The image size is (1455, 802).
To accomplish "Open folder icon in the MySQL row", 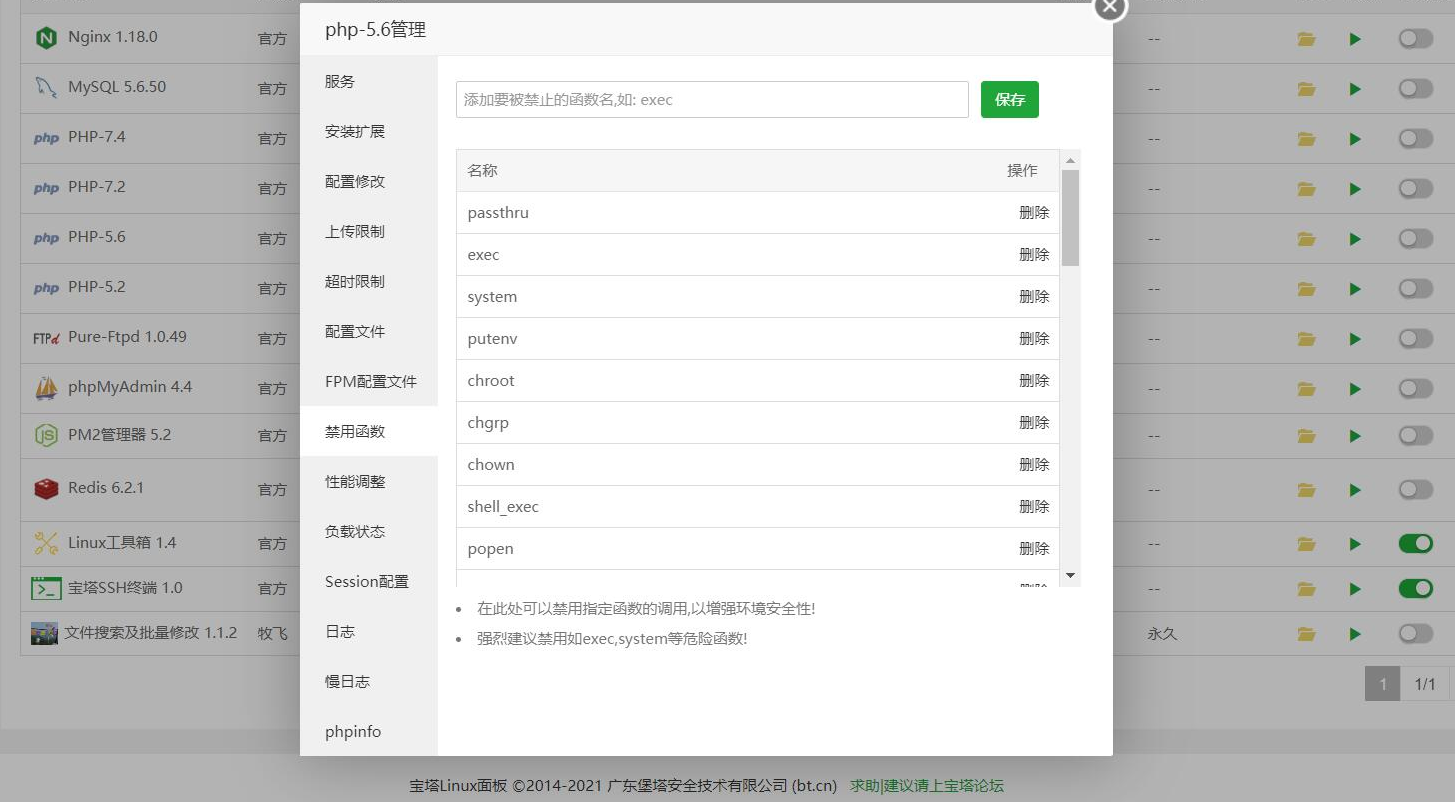I will point(1306,89).
